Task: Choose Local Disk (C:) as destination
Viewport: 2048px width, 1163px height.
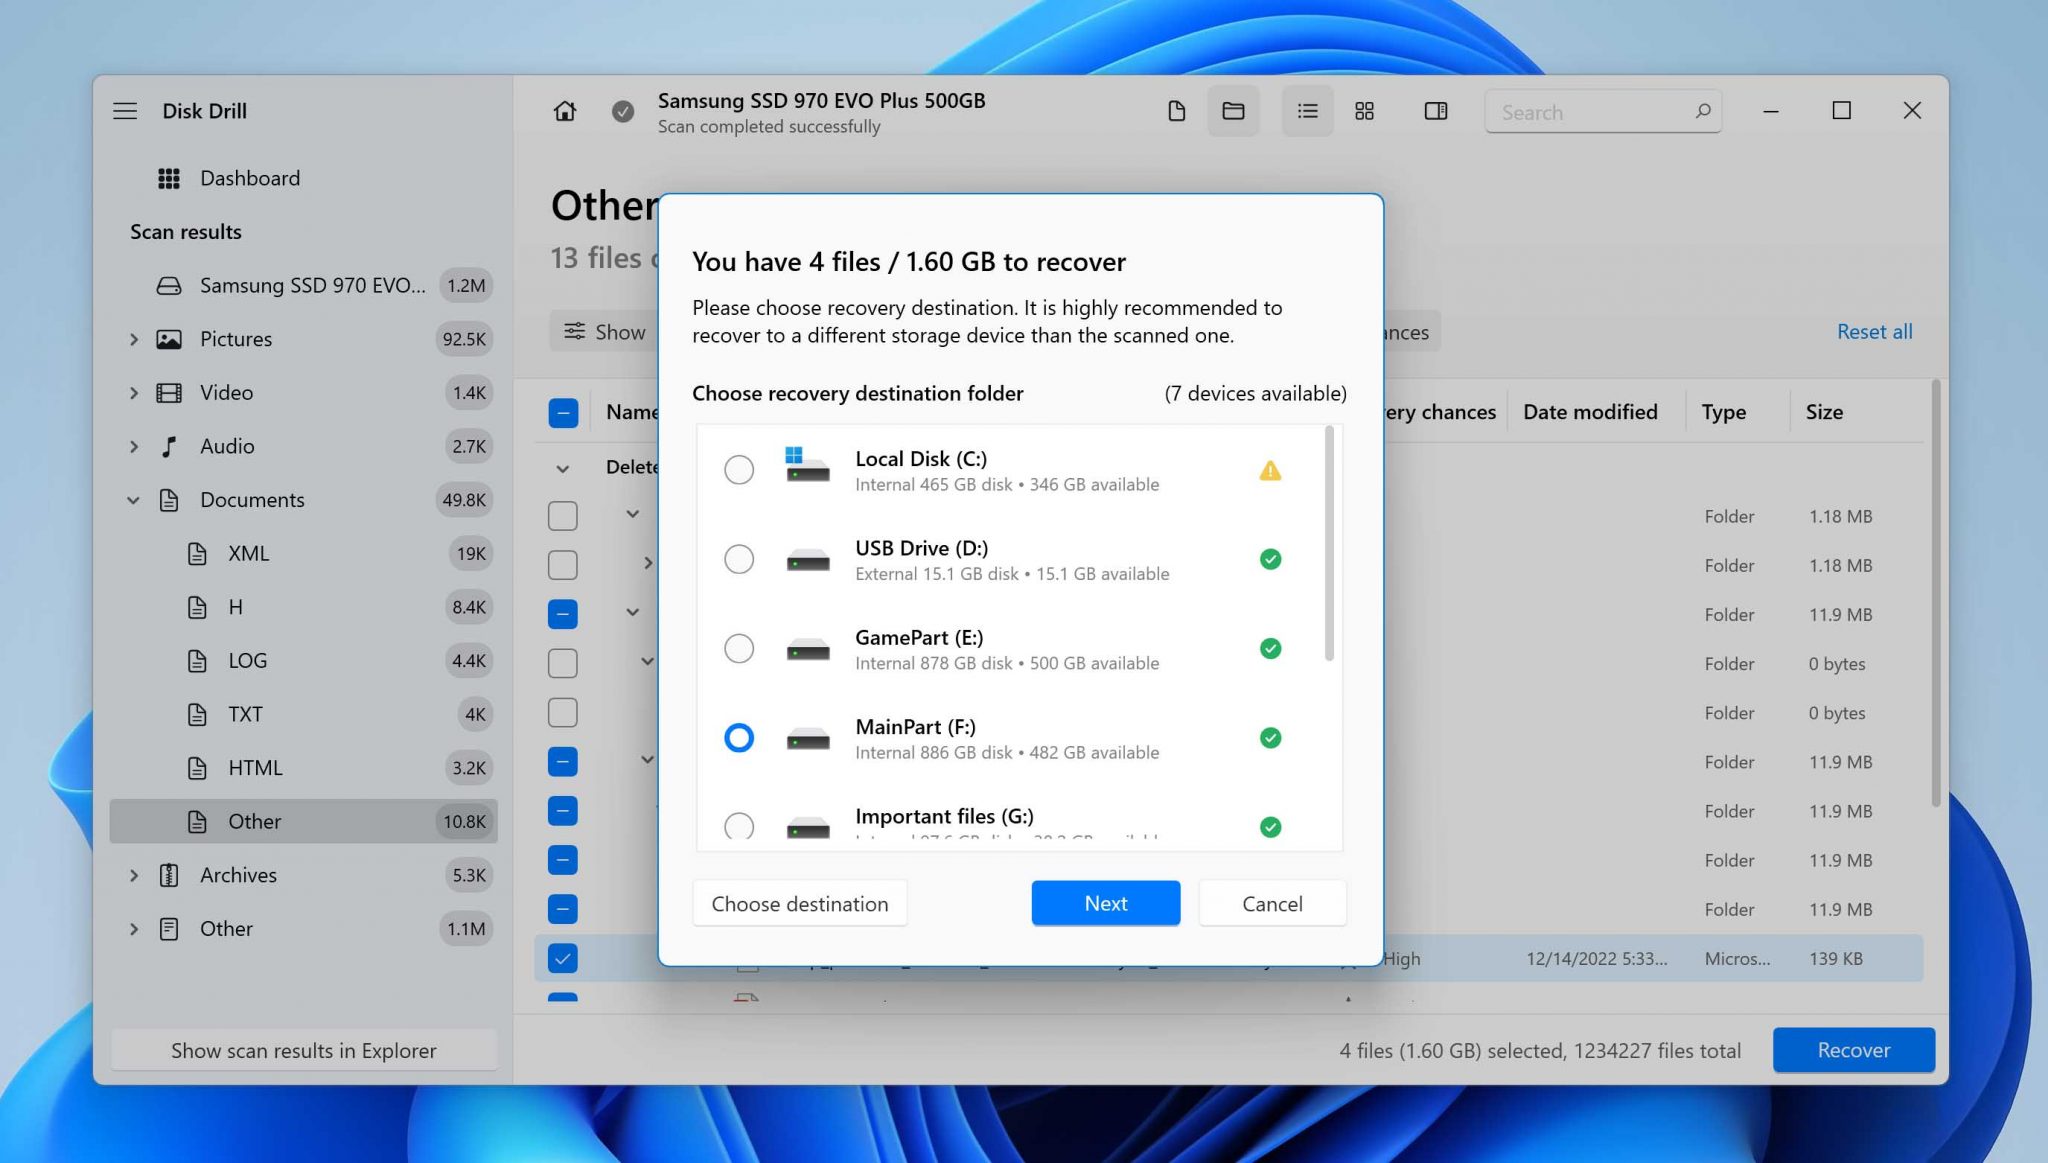Action: [739, 469]
